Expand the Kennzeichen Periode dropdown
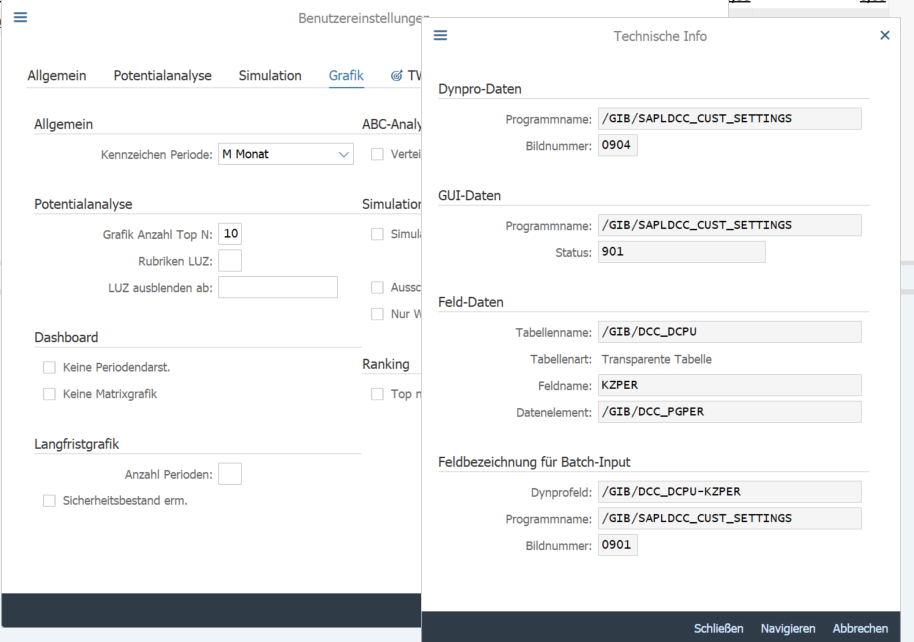Viewport: 914px width, 642px height. point(344,154)
